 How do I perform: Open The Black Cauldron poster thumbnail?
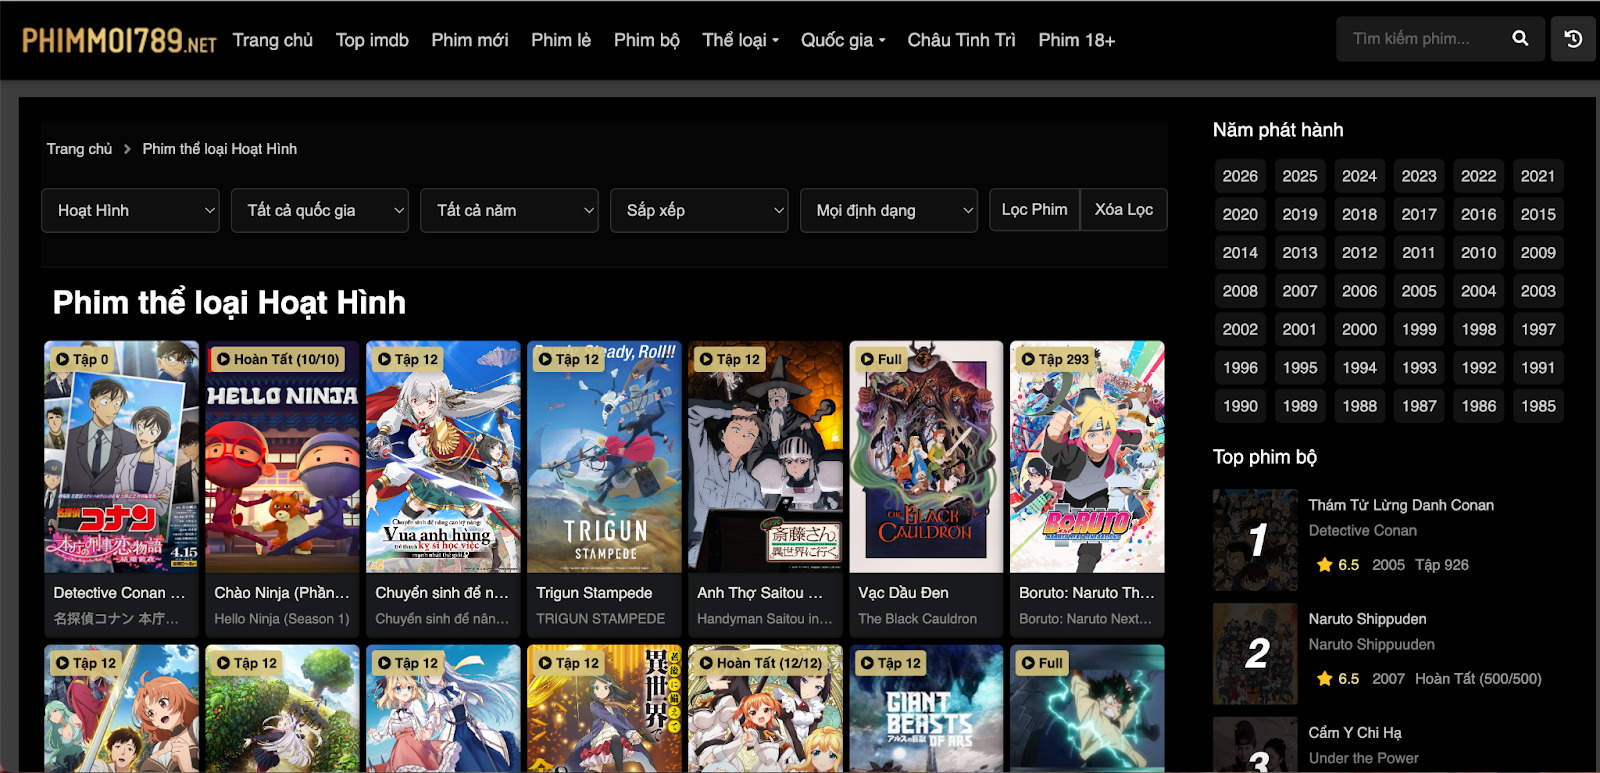(927, 457)
